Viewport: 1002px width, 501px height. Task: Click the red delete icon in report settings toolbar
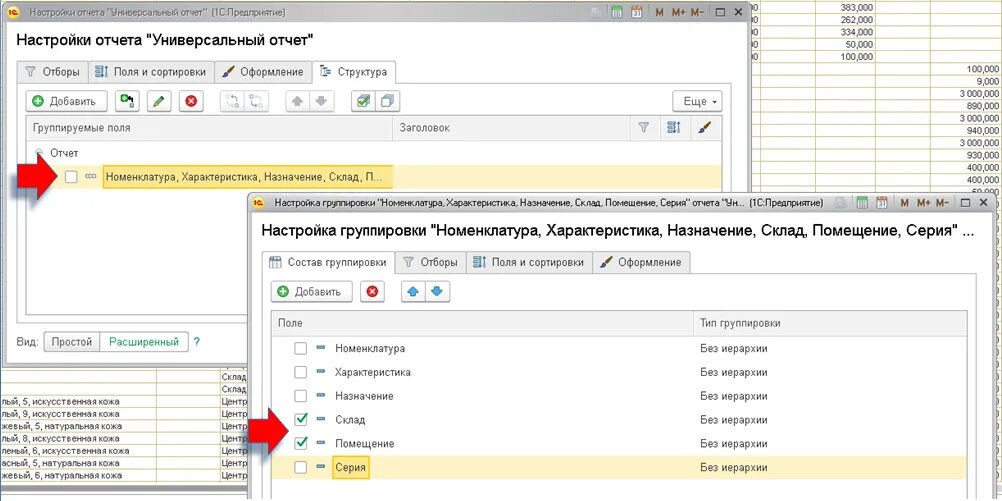(x=191, y=101)
